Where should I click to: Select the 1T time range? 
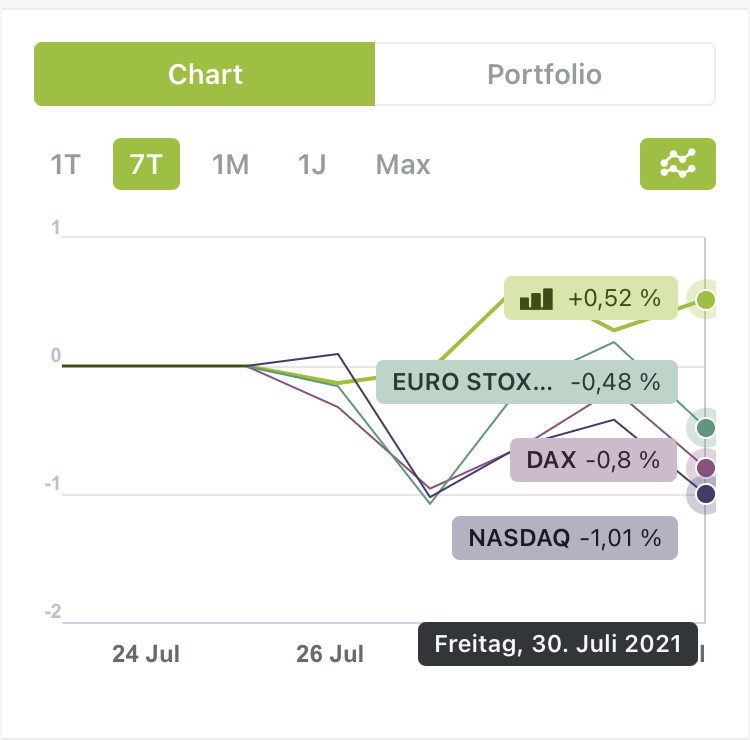point(65,164)
